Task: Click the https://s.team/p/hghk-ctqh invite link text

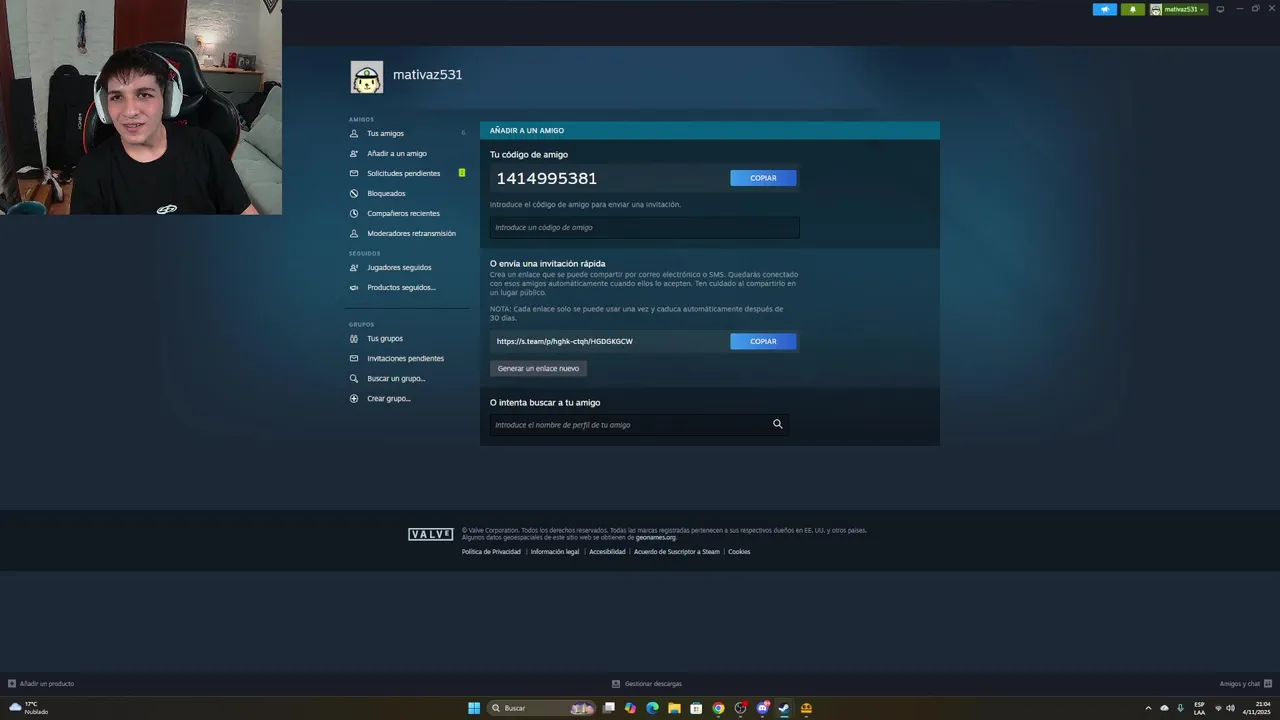Action: click(564, 341)
